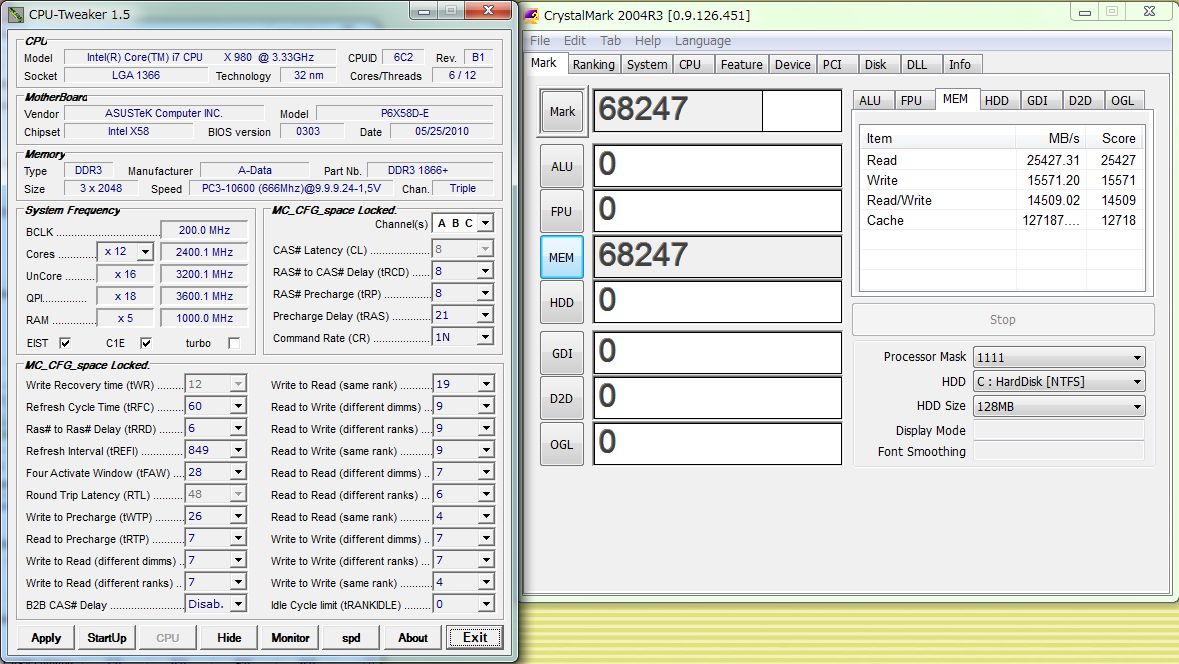This screenshot has width=1179, height=664.
Task: Open the Help menu in CrystalMark
Action: (x=647, y=41)
